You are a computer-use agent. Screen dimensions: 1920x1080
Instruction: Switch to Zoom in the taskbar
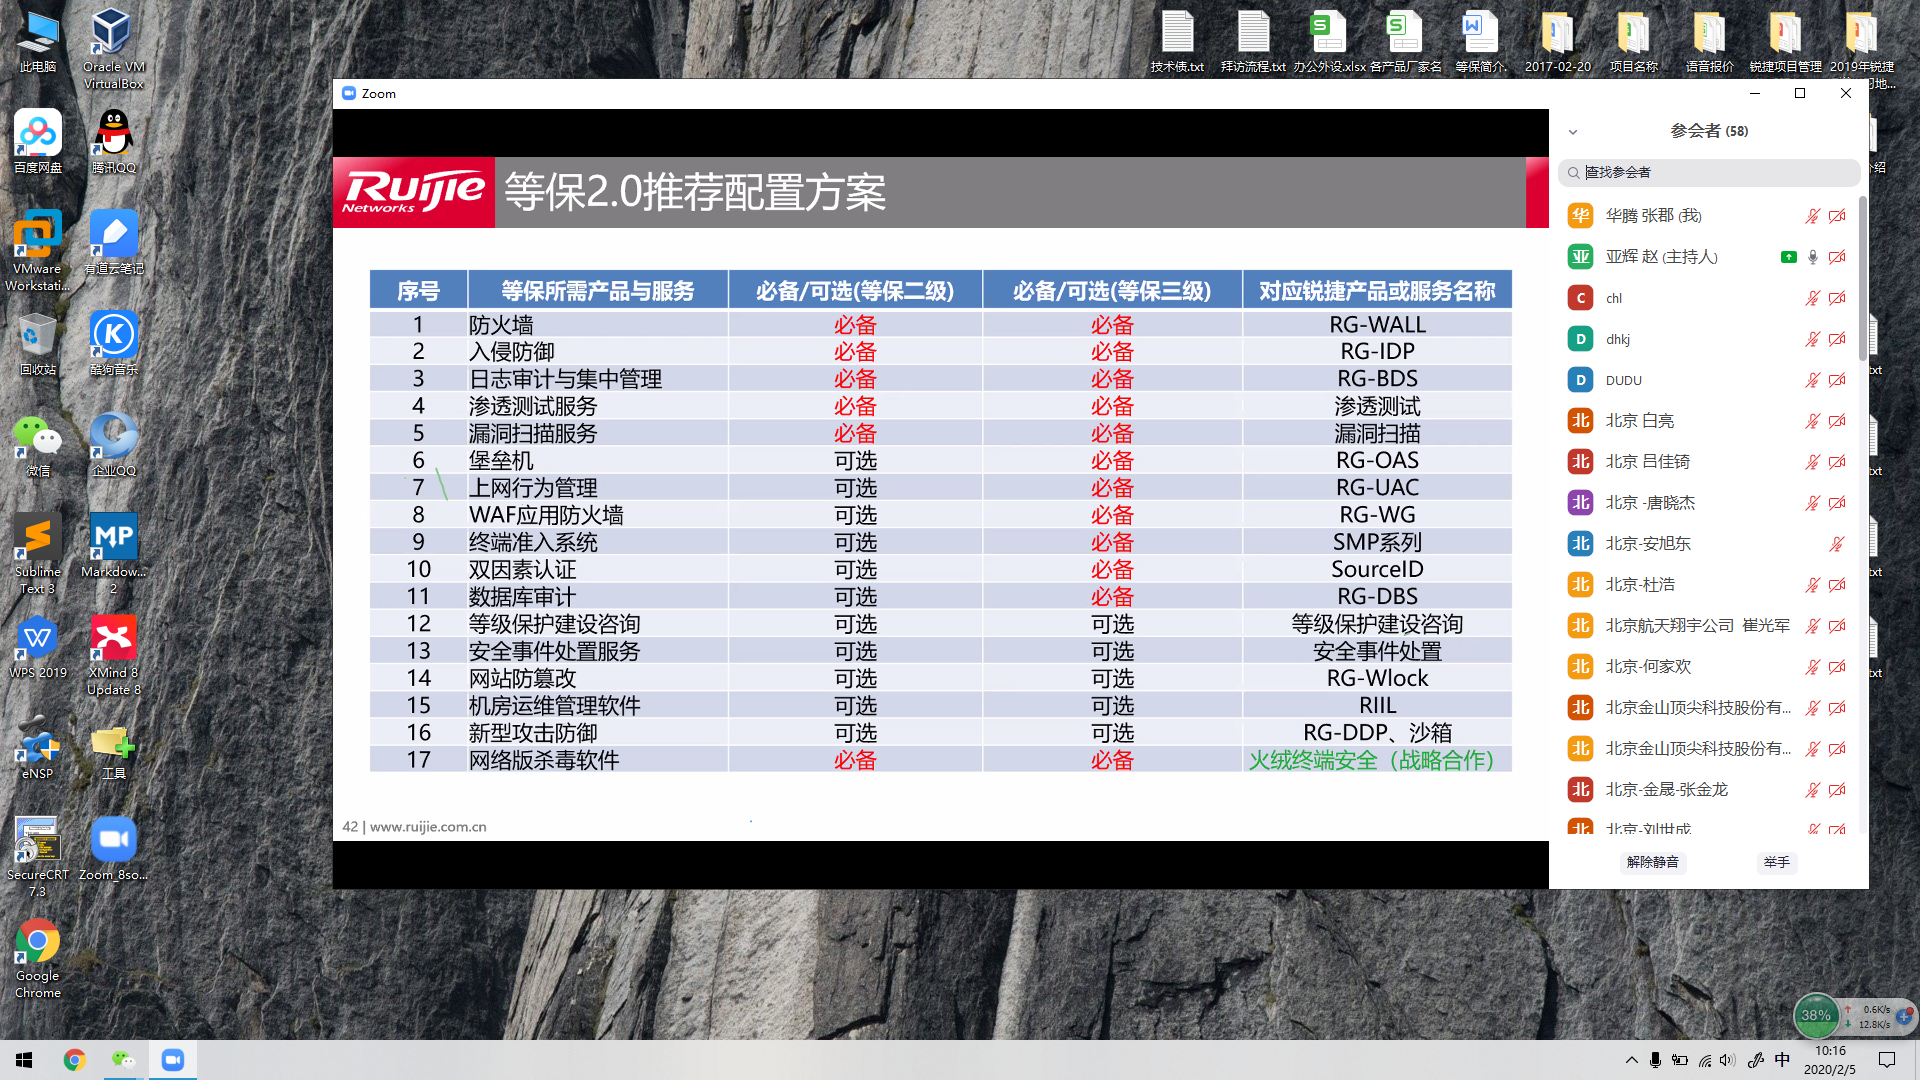(173, 1060)
